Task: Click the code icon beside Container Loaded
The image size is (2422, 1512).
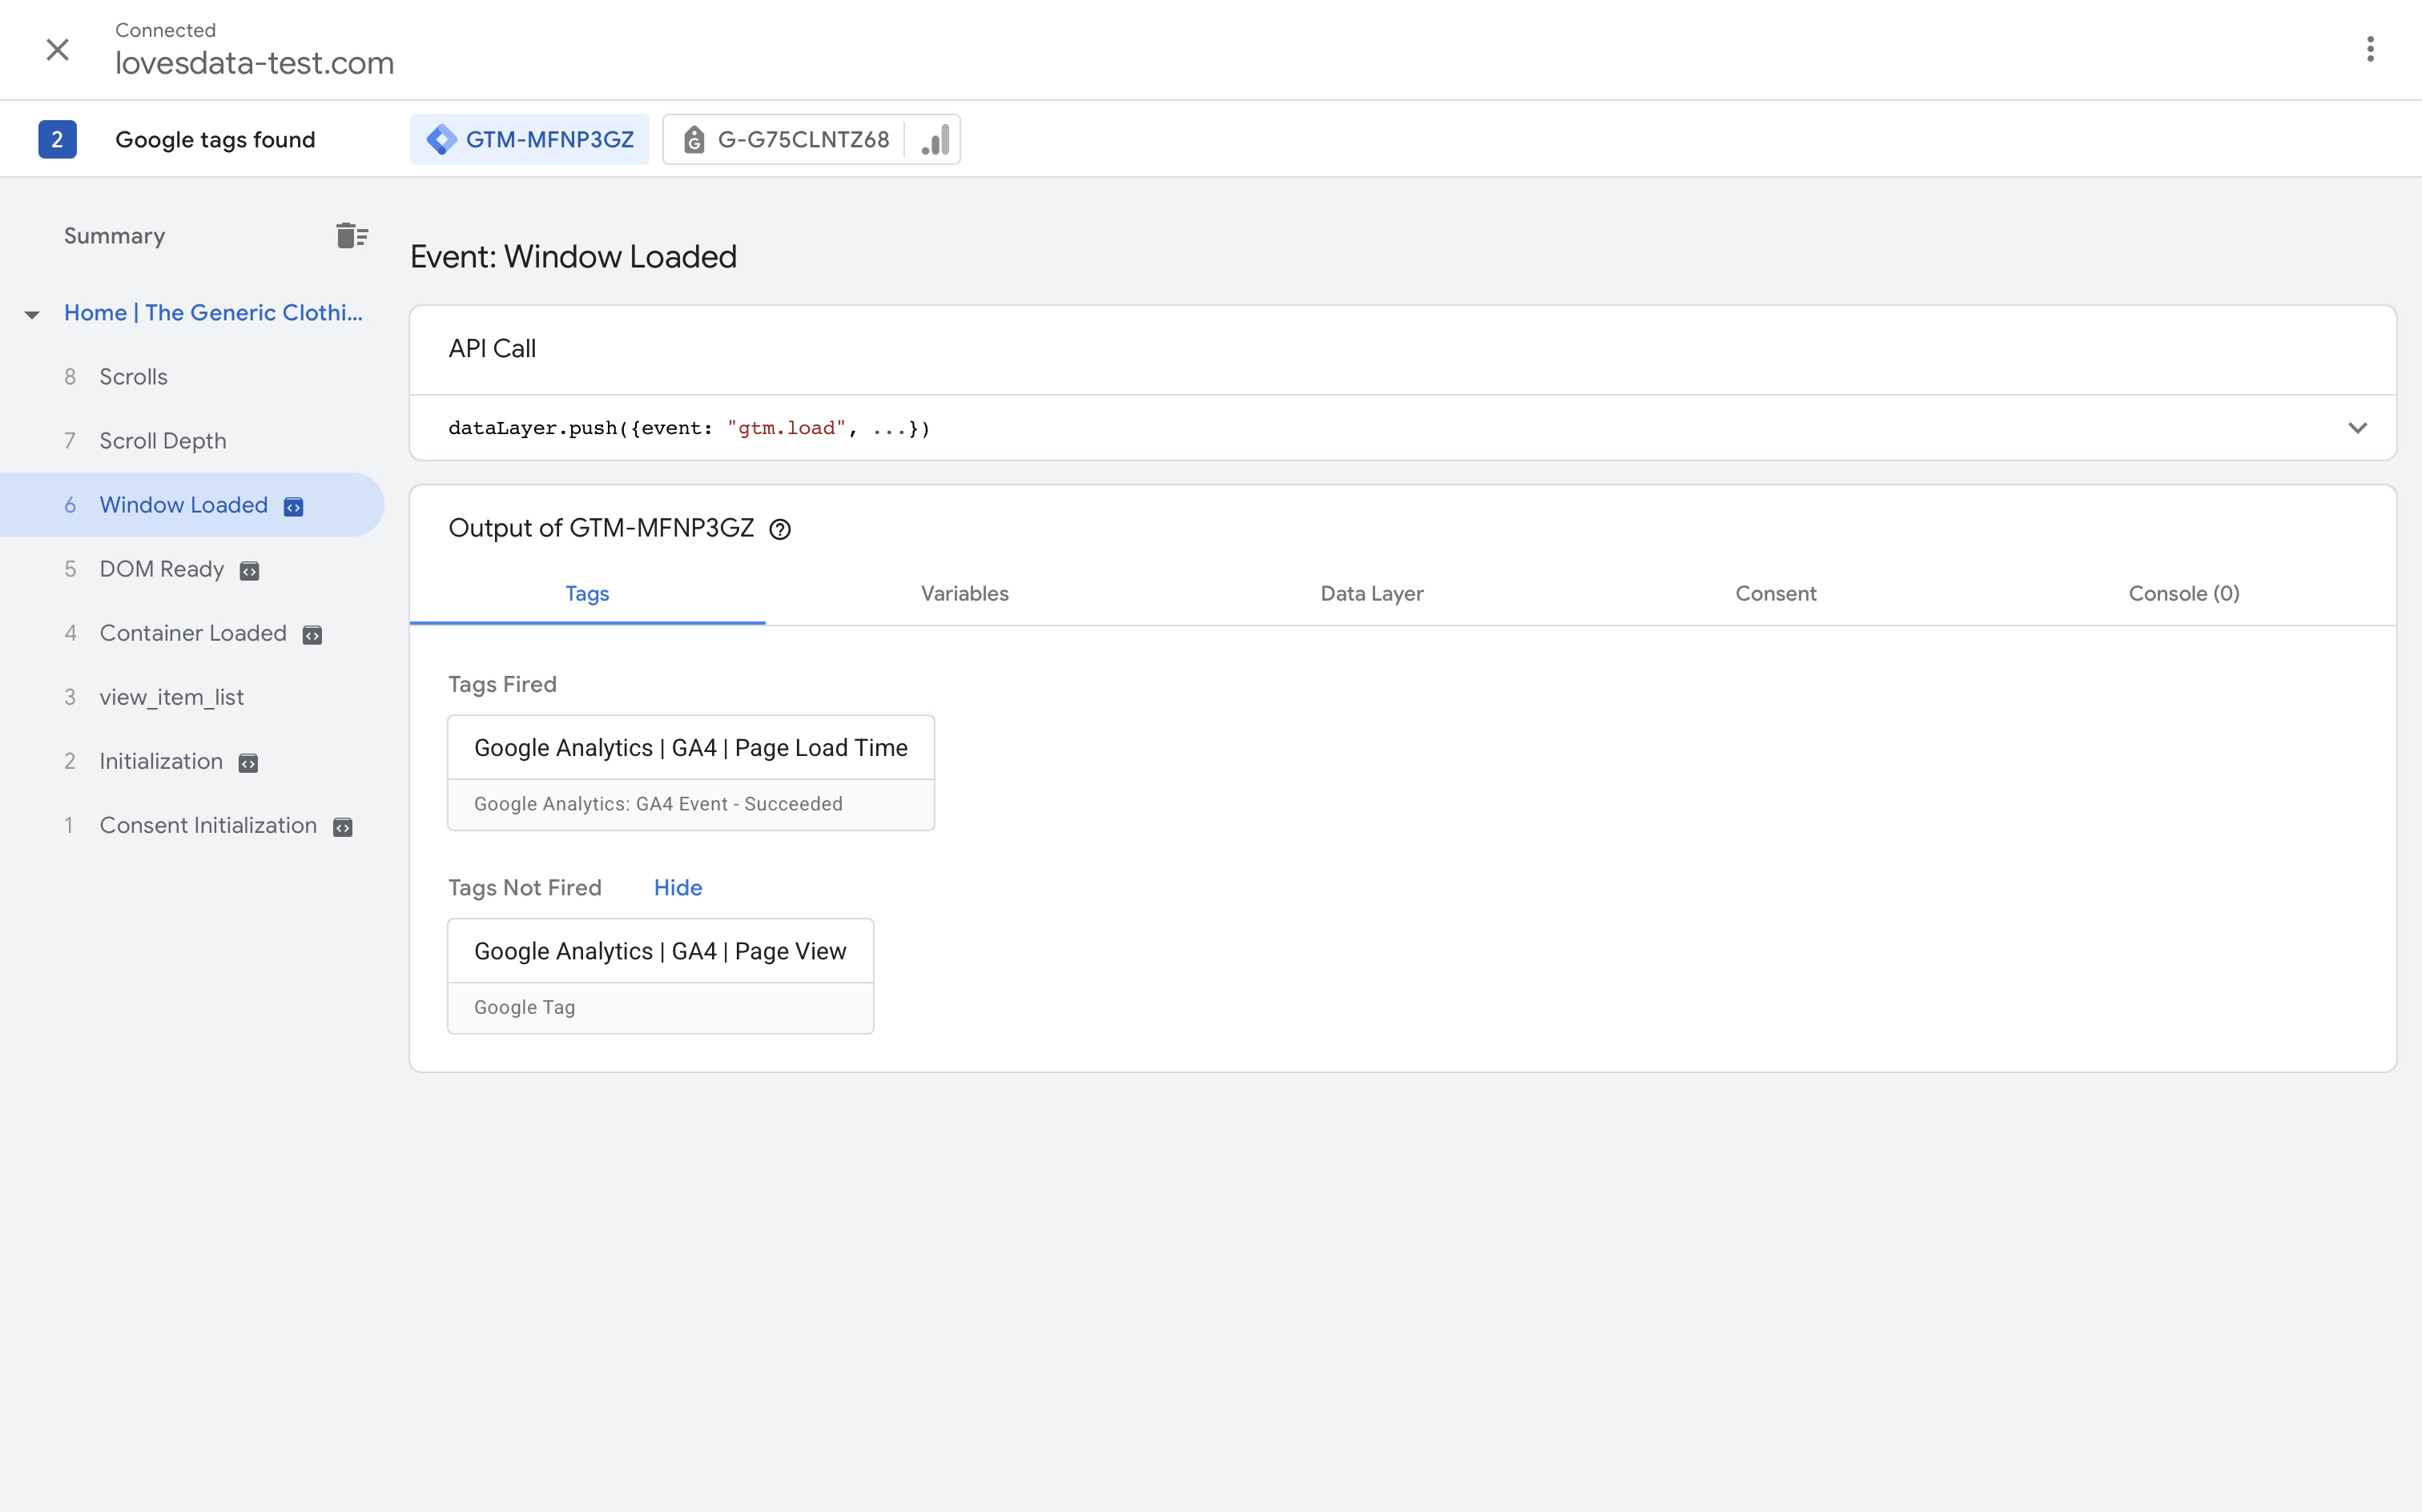Action: coord(312,635)
